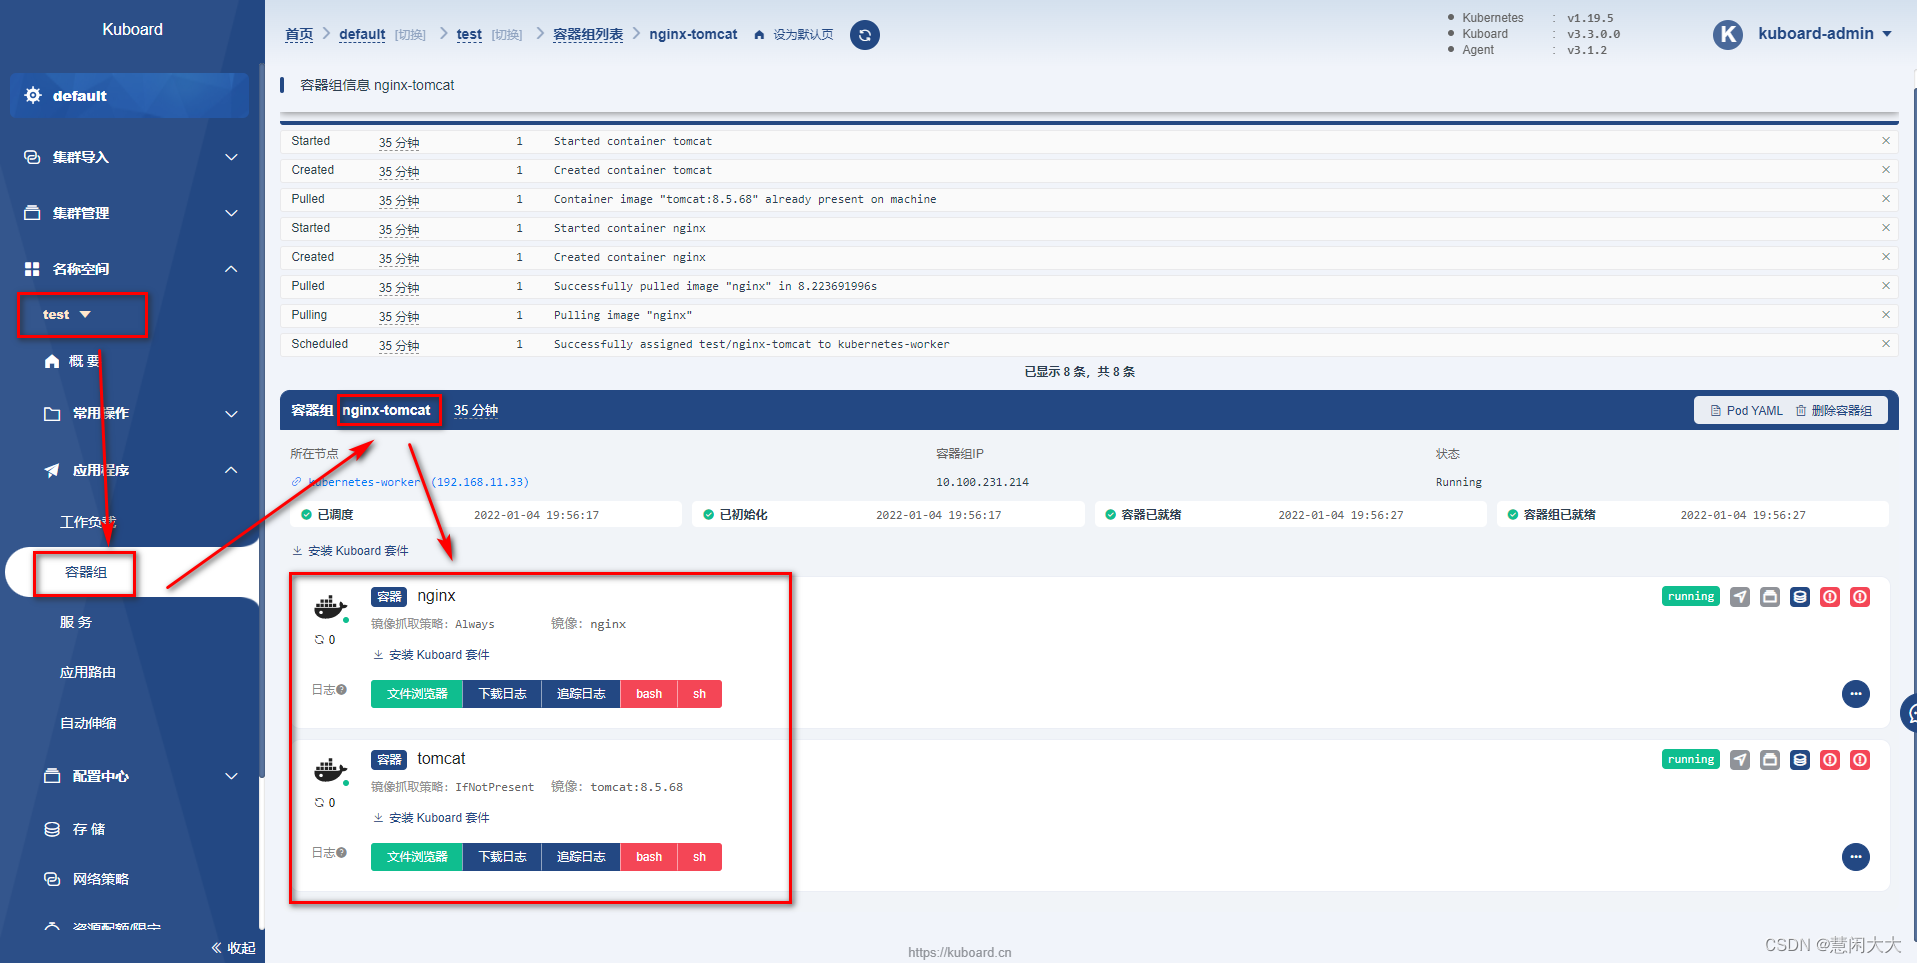Screen dimensions: 1917x963
Task: Collapse the sidebar with 收起
Action: (x=234, y=947)
